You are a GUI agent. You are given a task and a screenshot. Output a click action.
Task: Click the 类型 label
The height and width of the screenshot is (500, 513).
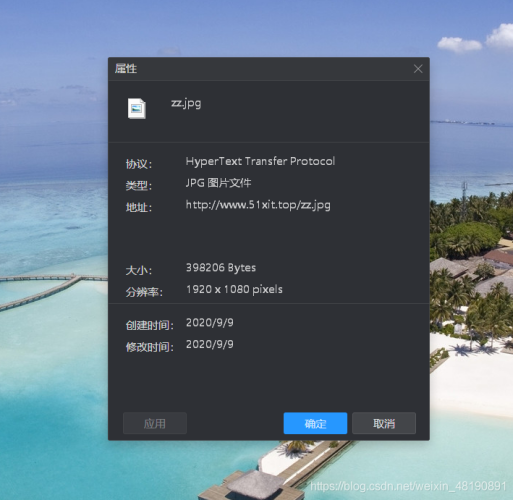point(139,186)
